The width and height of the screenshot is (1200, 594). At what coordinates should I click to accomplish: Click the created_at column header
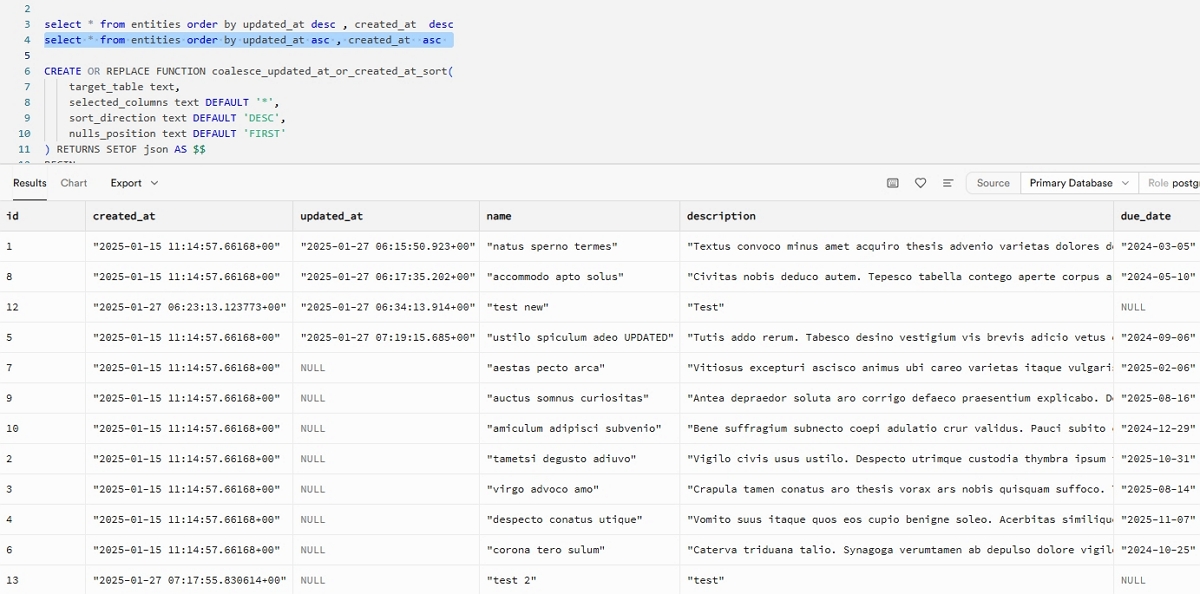(x=124, y=216)
